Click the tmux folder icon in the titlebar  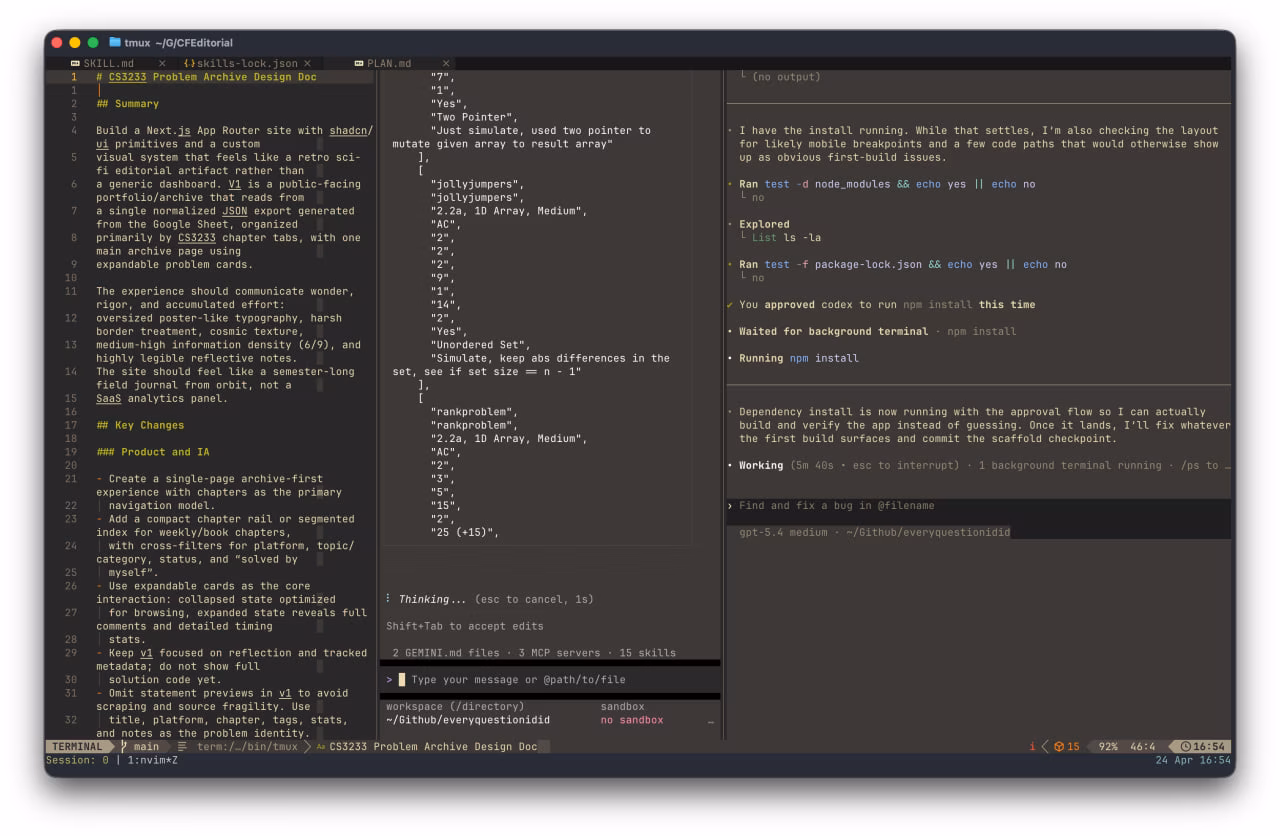pos(114,42)
